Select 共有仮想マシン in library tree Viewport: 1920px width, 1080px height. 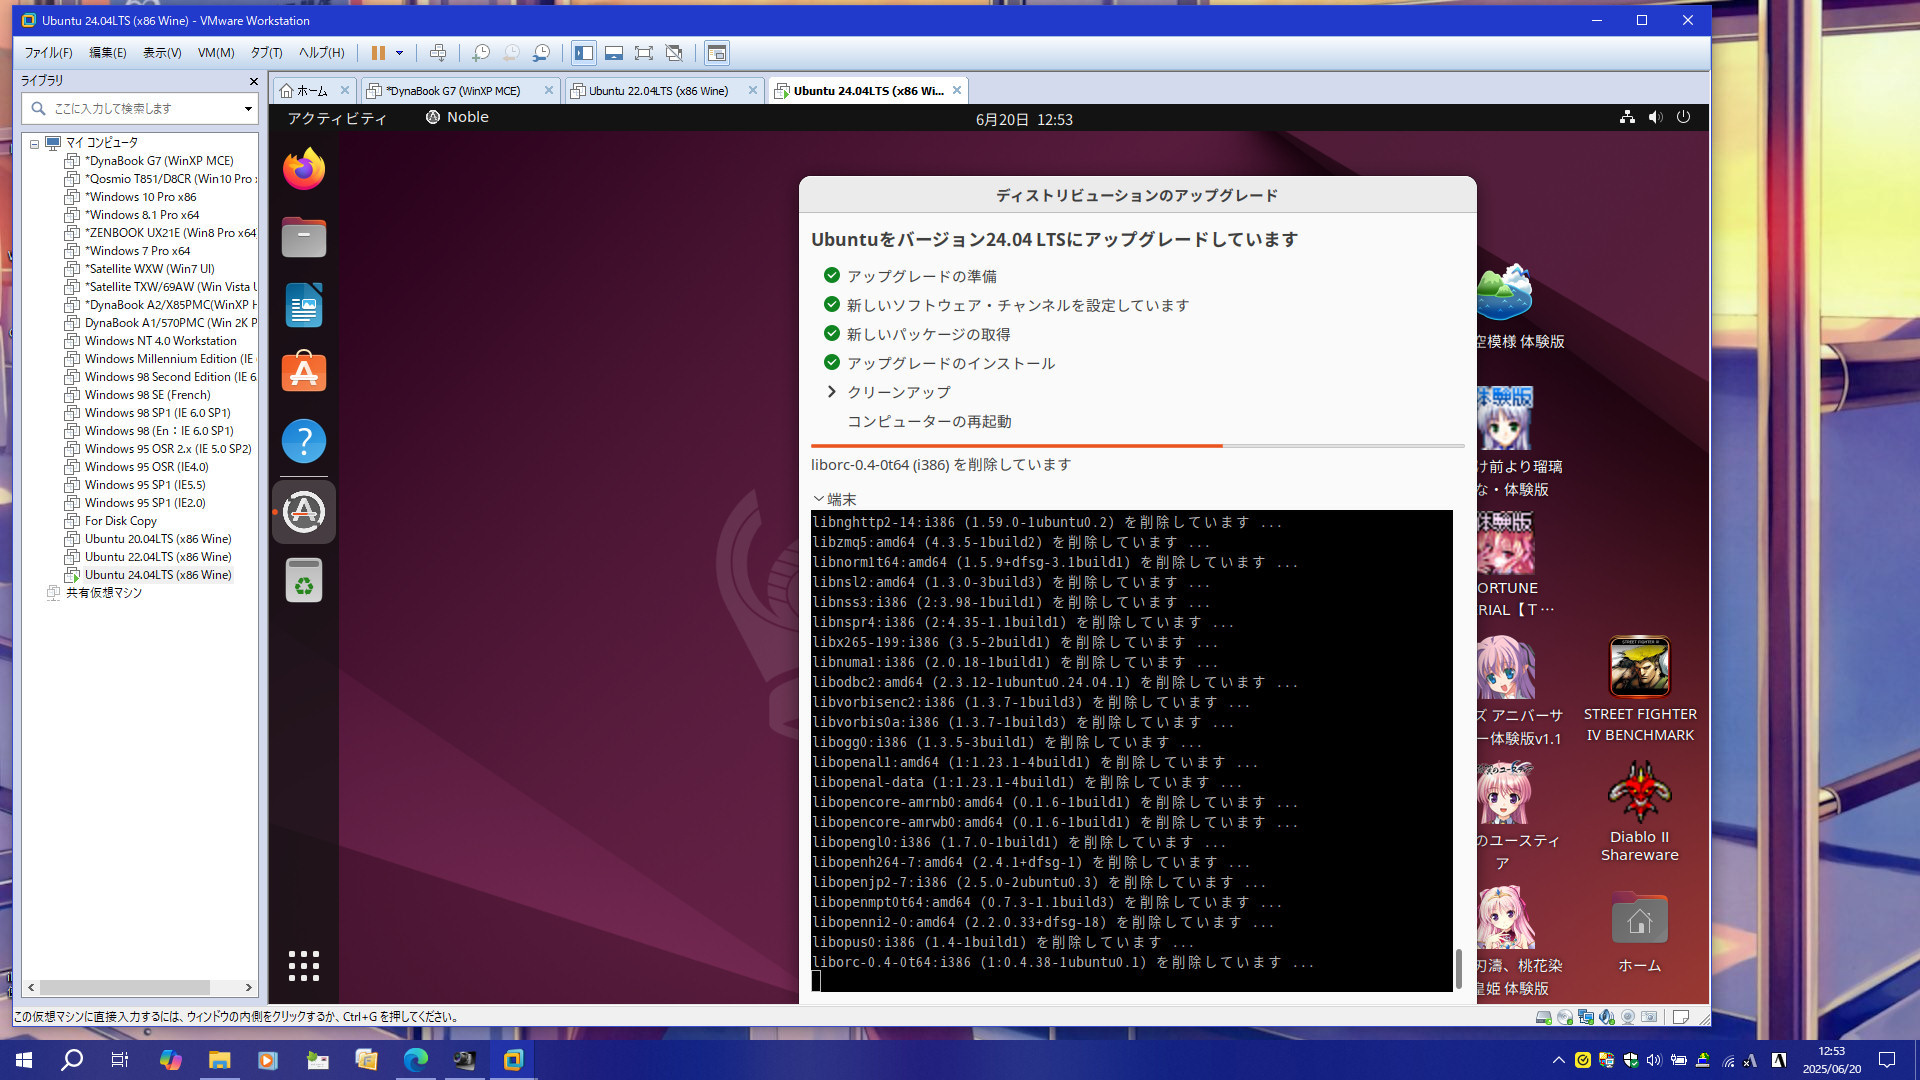tap(103, 593)
